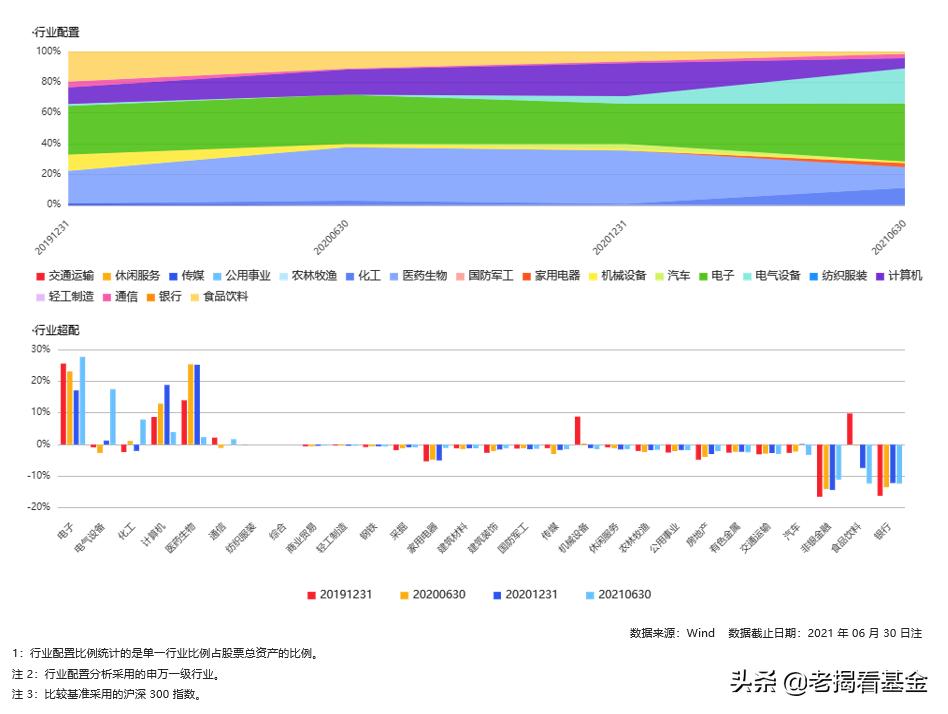Click the 银行 legend marker
This screenshot has height=714, width=948.
click(152, 297)
